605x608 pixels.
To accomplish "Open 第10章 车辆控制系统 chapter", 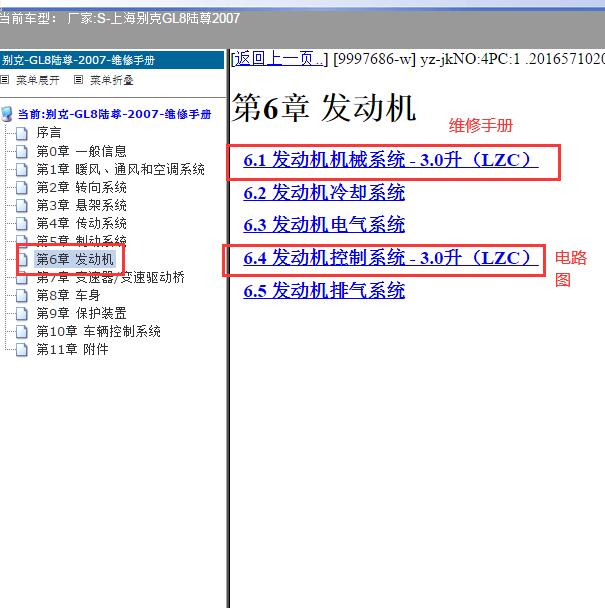I will coord(99,331).
